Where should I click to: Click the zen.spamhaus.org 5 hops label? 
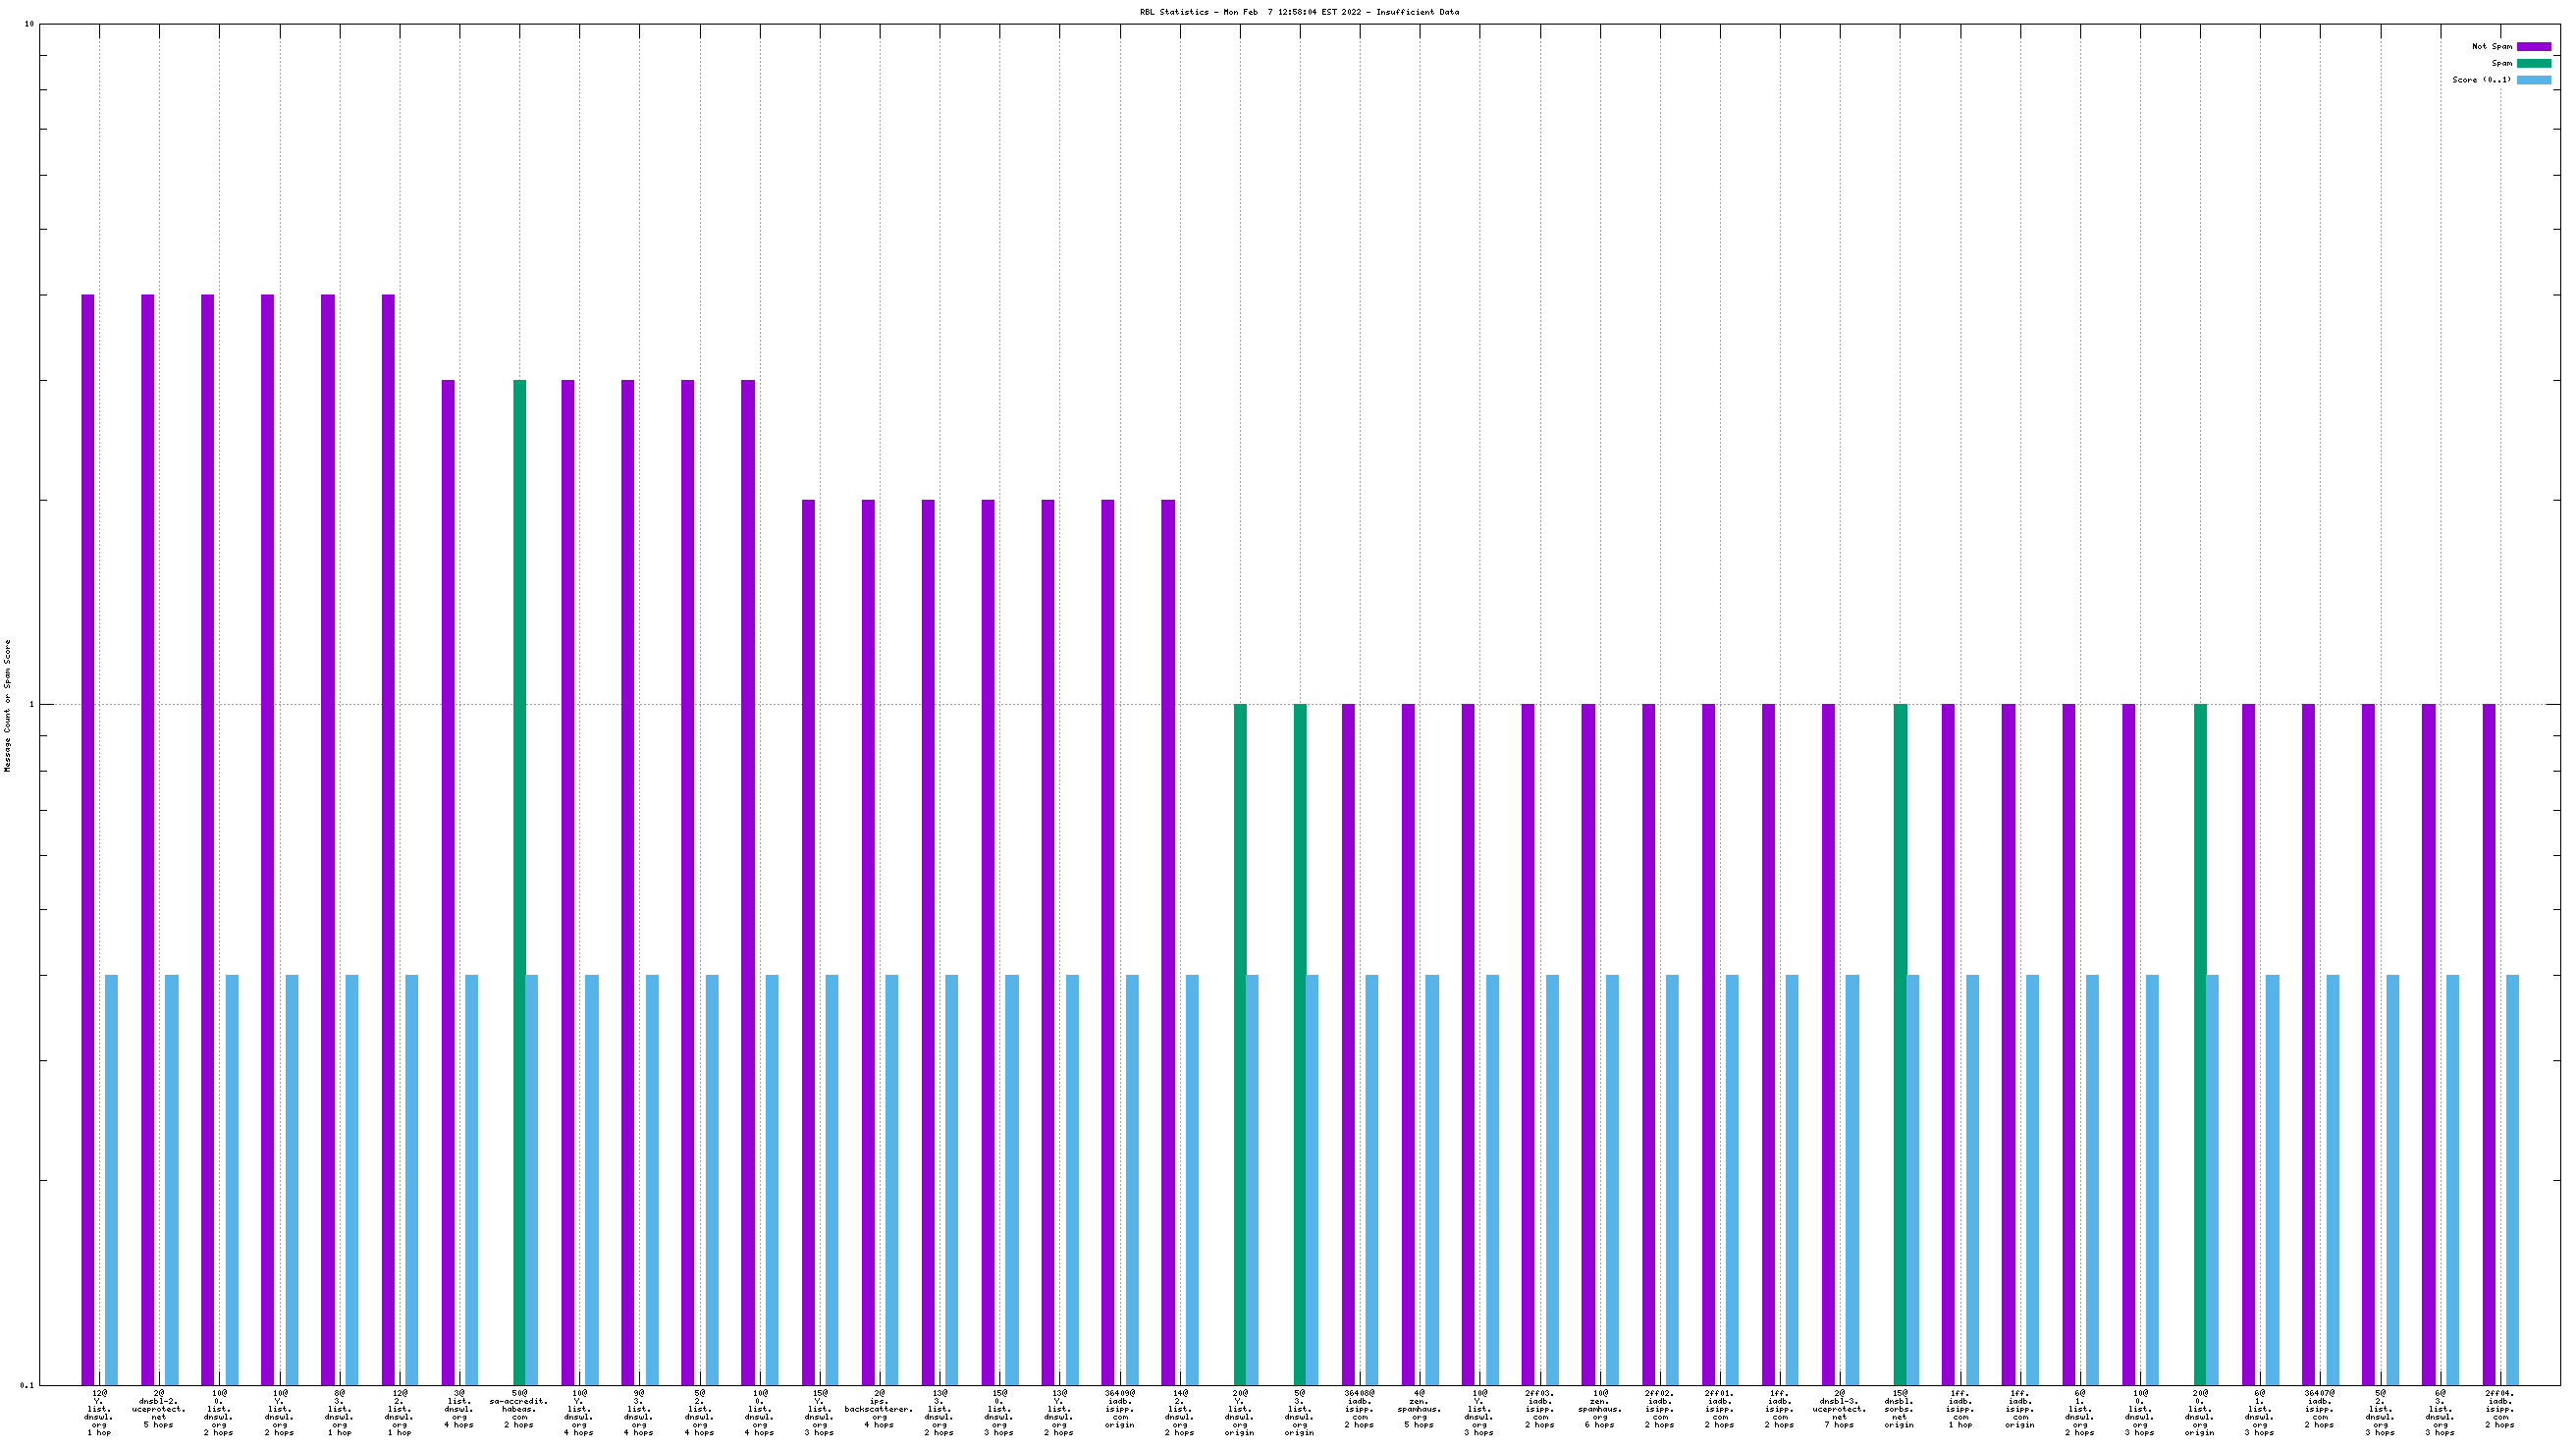1419,1409
